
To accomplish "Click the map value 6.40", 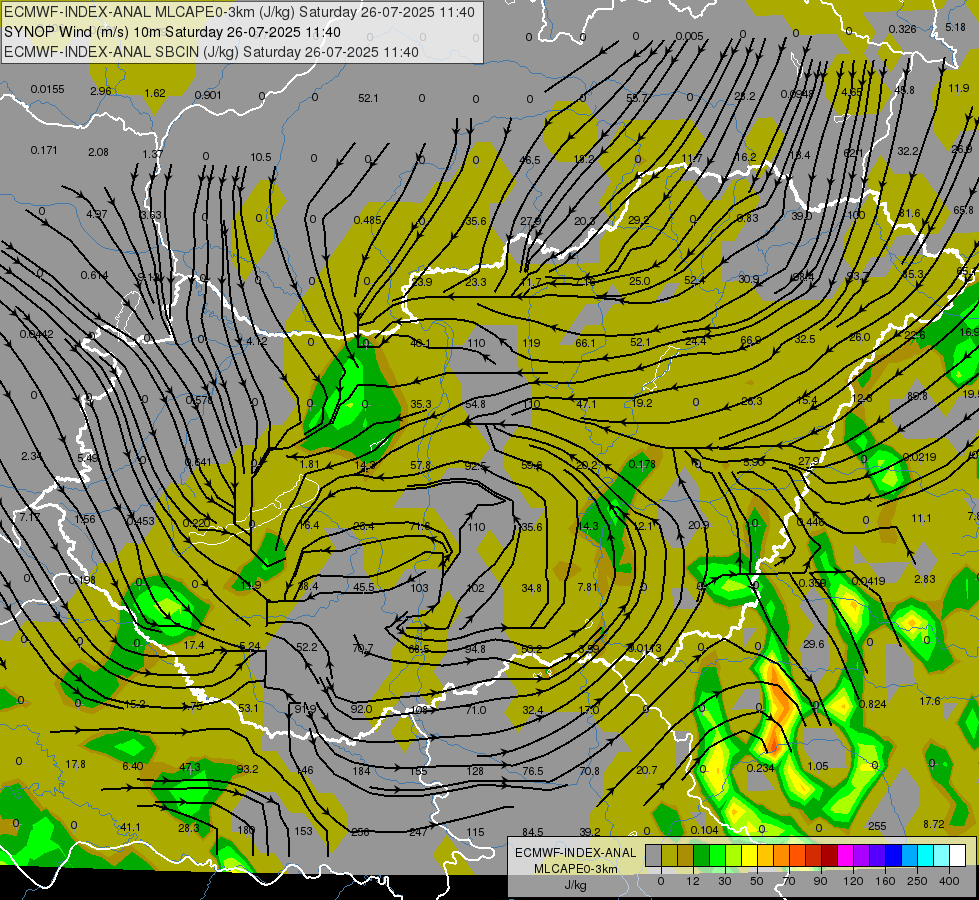I will point(132,766).
